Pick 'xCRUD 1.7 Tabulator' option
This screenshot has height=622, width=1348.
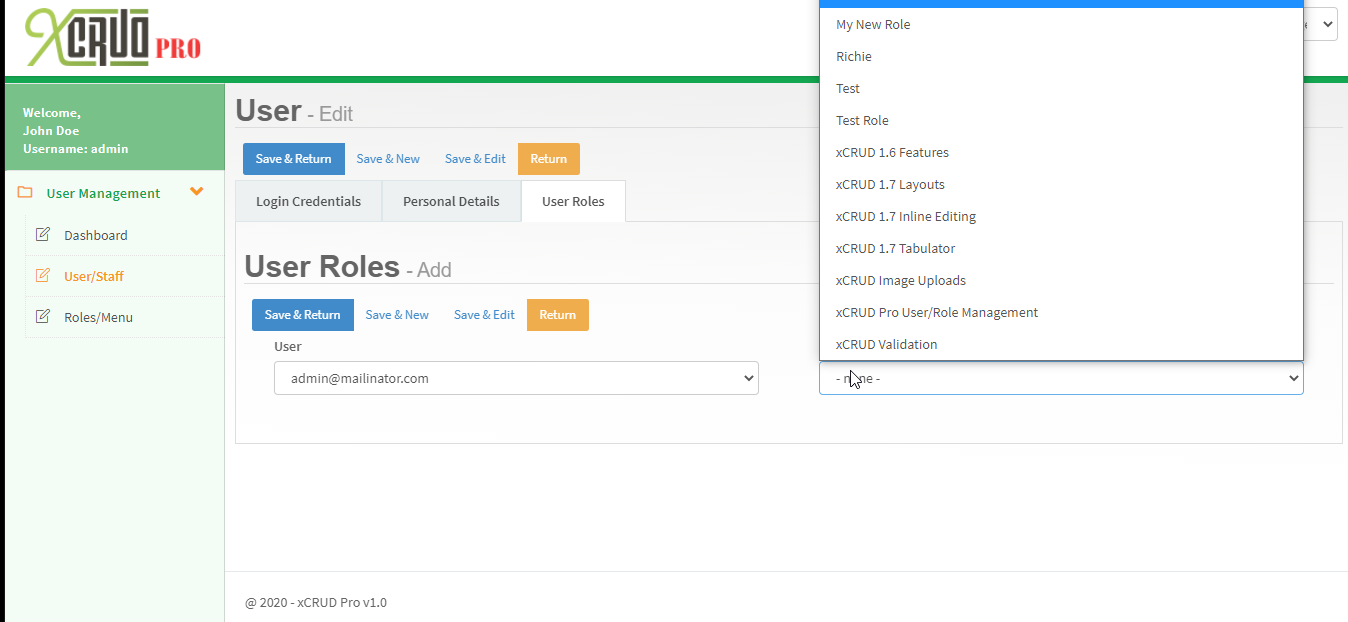coord(1061,248)
